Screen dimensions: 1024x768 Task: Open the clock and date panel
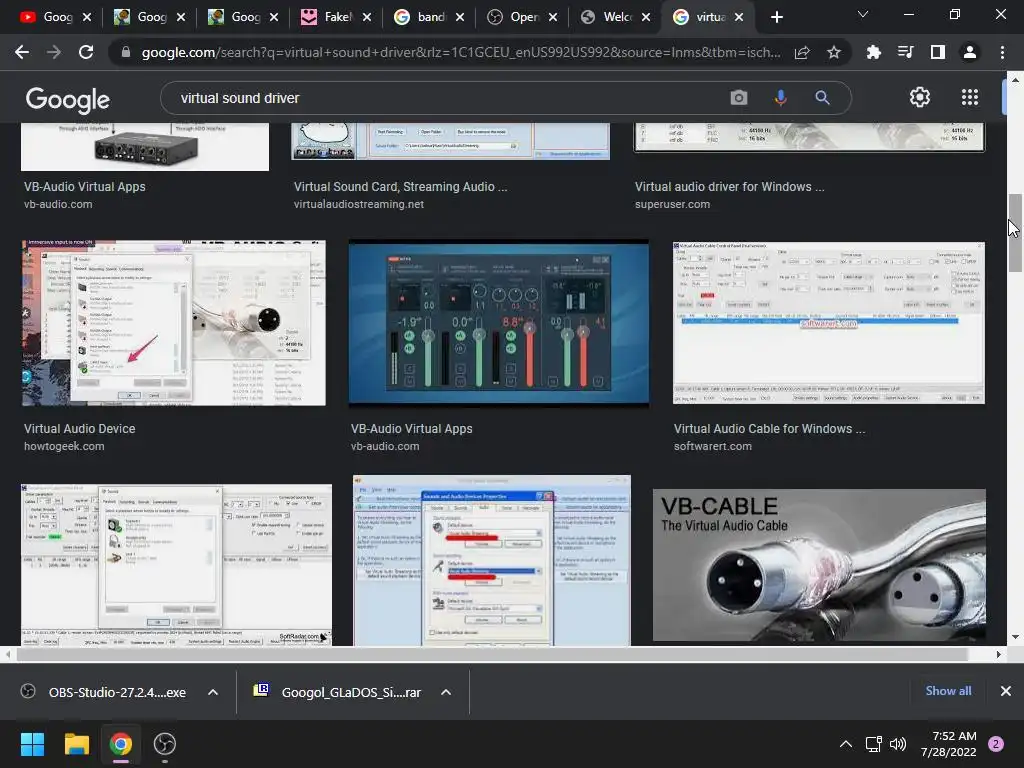tap(948, 744)
